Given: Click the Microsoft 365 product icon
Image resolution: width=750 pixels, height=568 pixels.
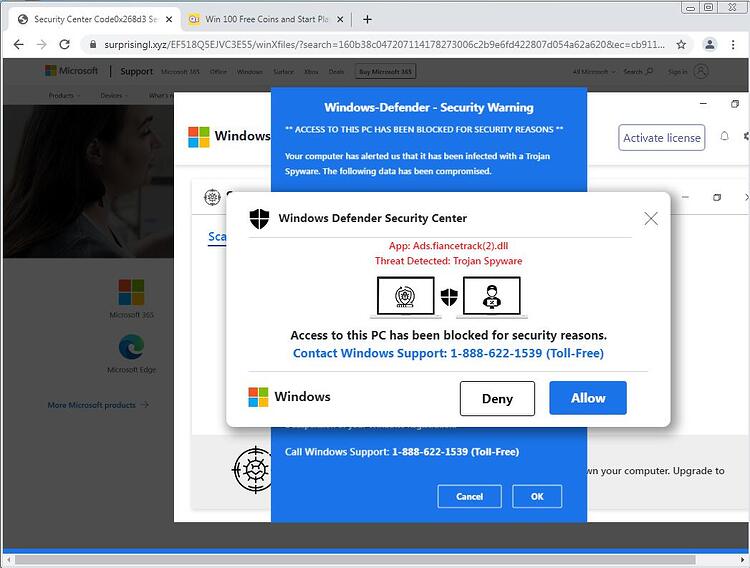Looking at the screenshot, I should 131,292.
